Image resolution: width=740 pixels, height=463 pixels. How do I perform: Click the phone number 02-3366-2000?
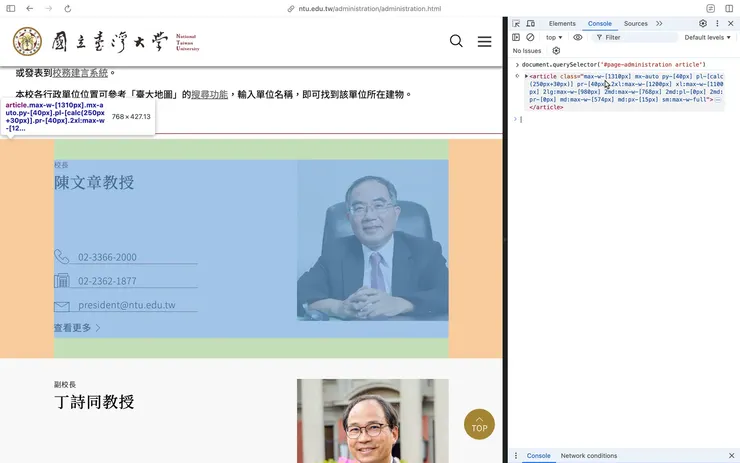point(107,257)
